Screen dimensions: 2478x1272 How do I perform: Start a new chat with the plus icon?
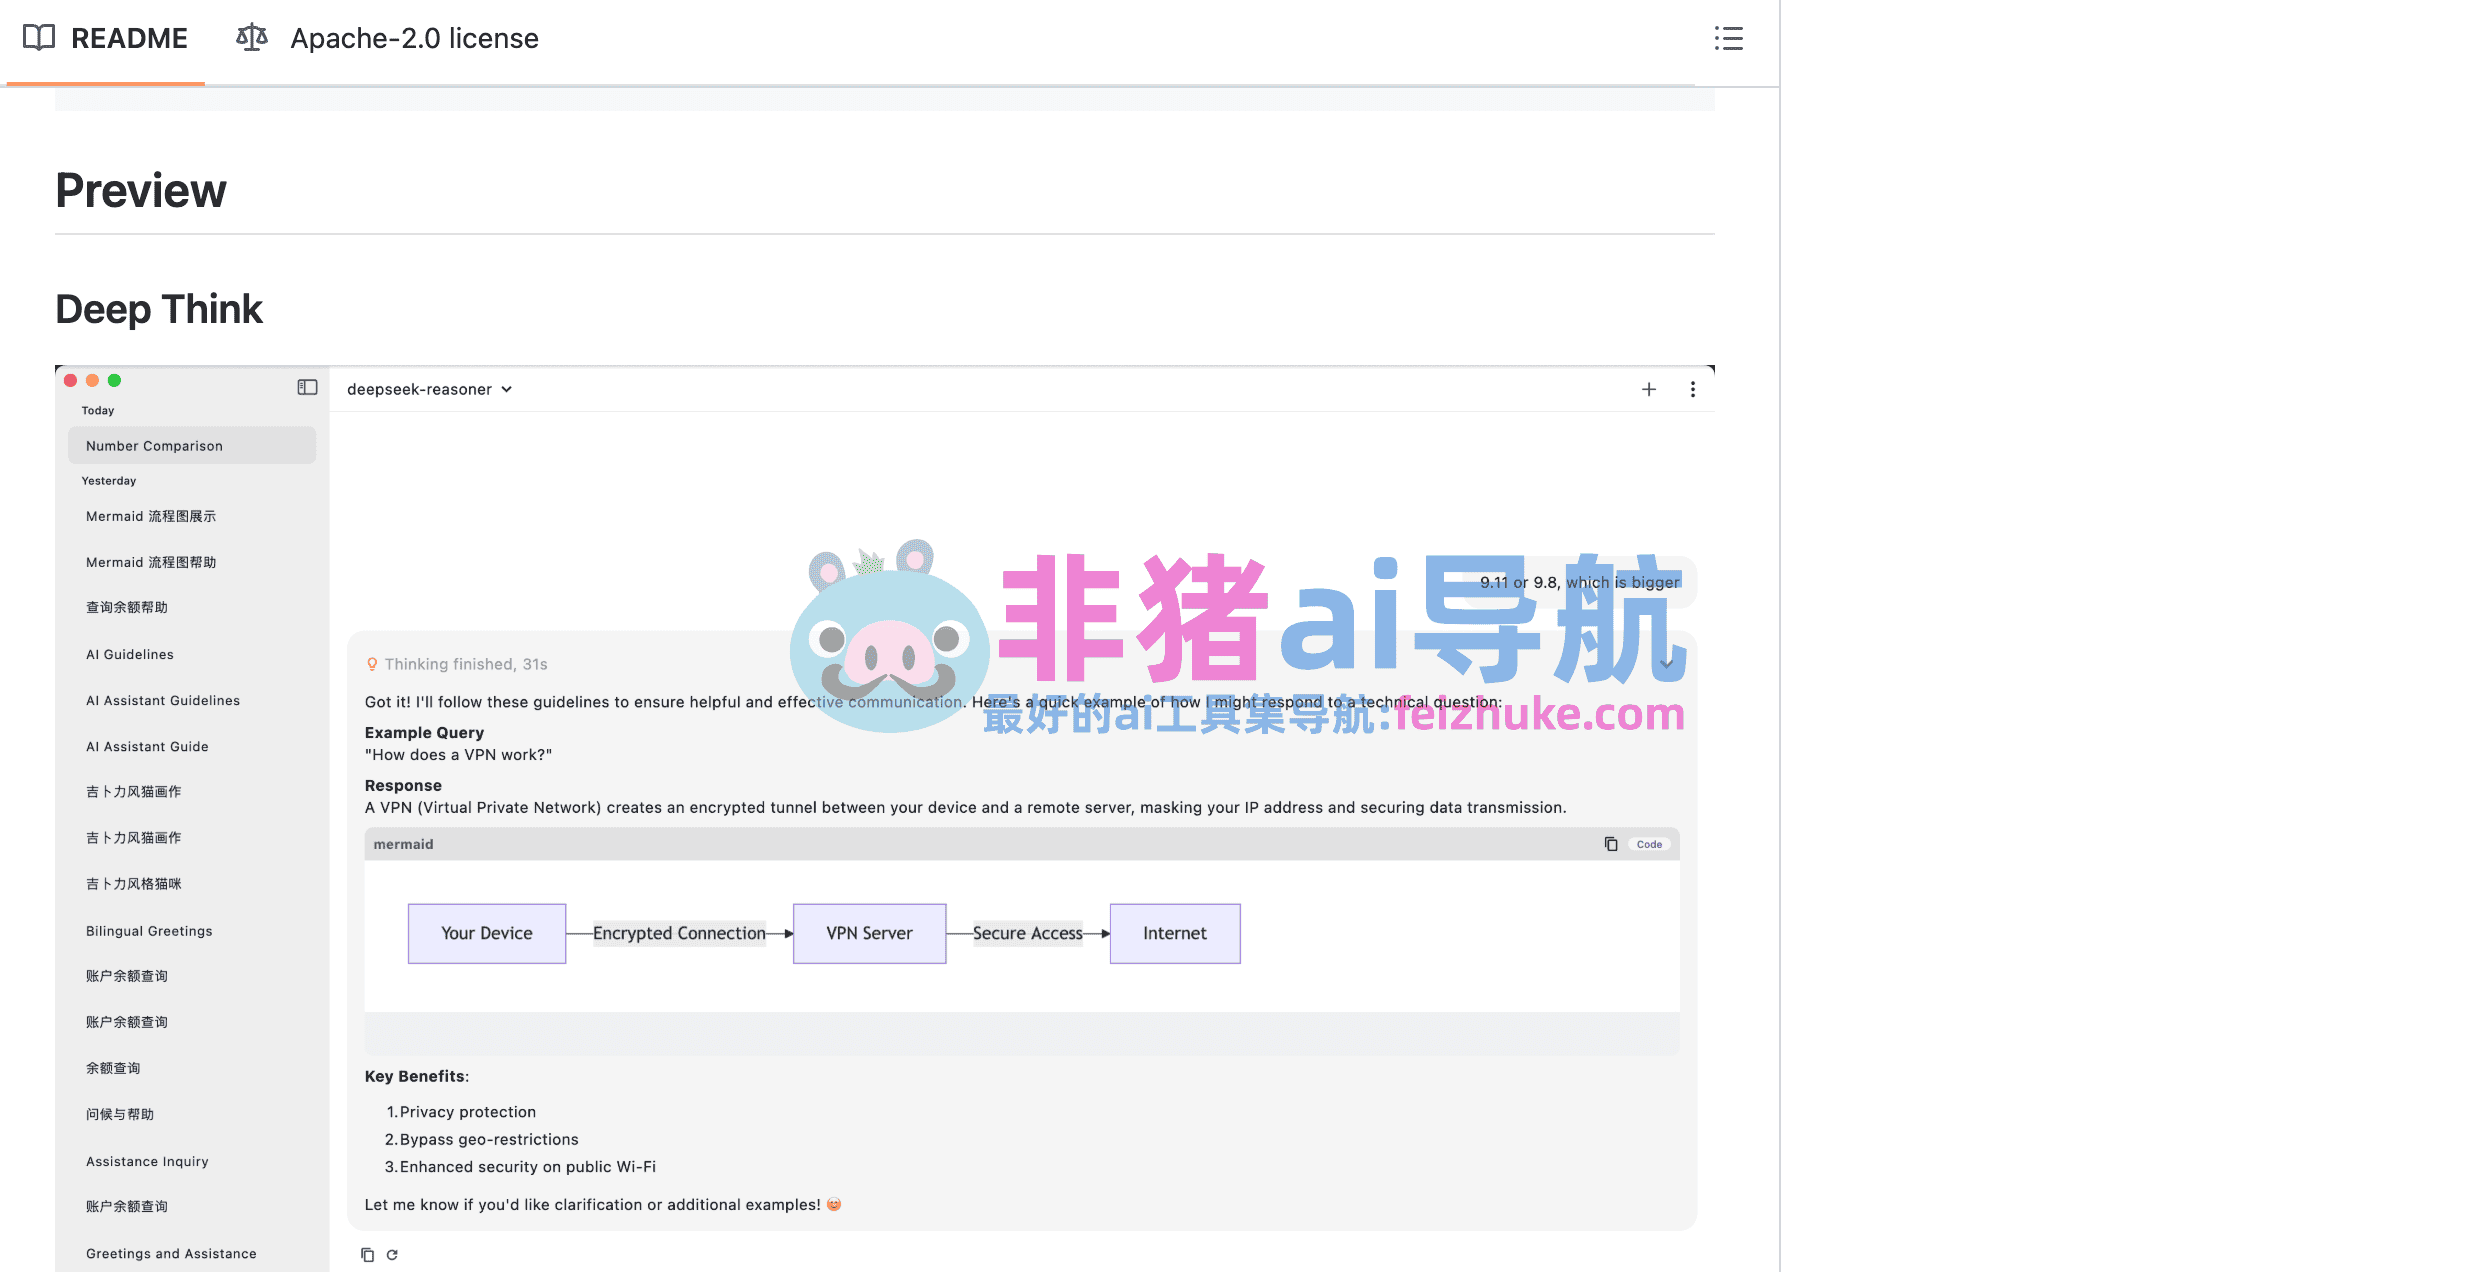point(1648,389)
